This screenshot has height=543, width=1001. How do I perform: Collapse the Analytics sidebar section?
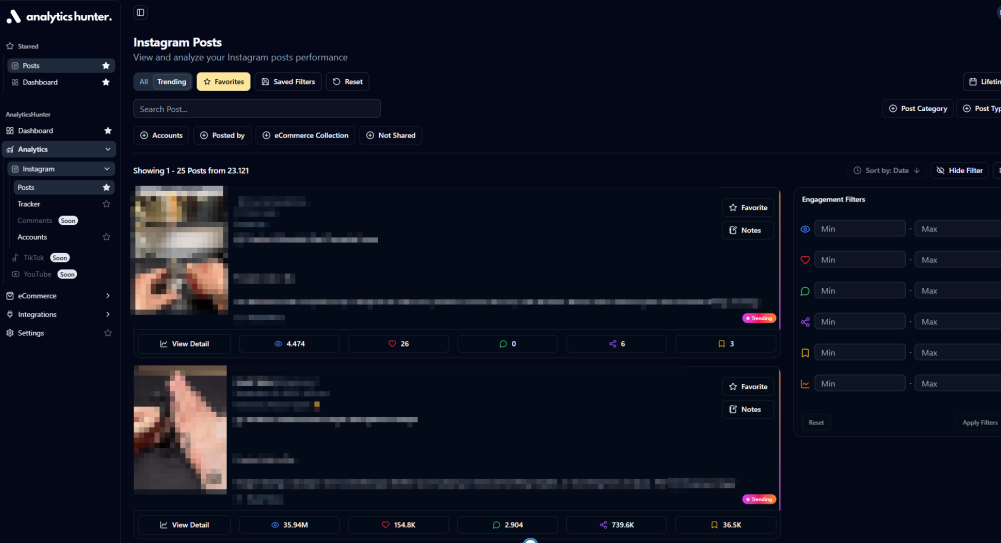click(x=59, y=149)
